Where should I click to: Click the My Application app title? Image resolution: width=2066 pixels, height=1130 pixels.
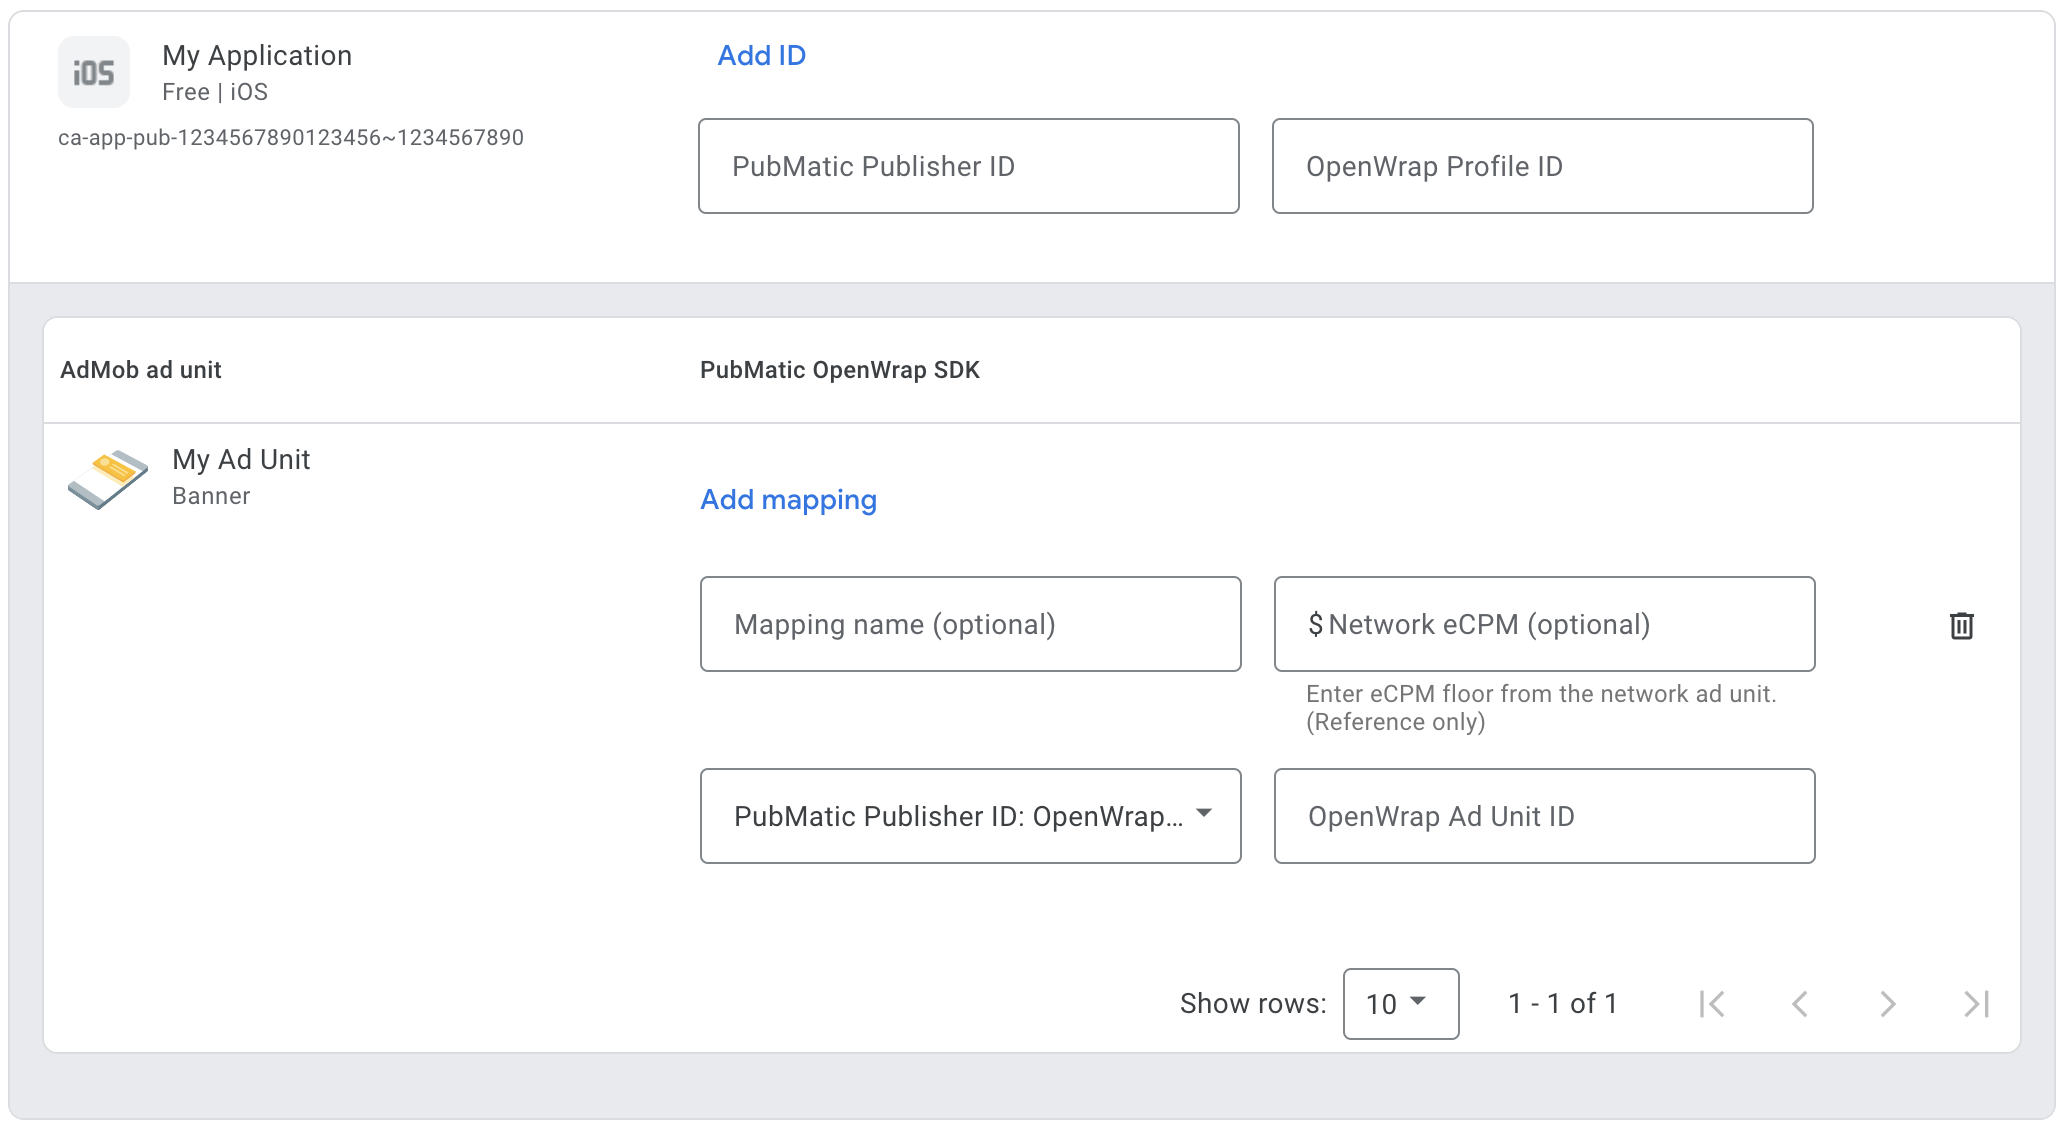(x=257, y=56)
